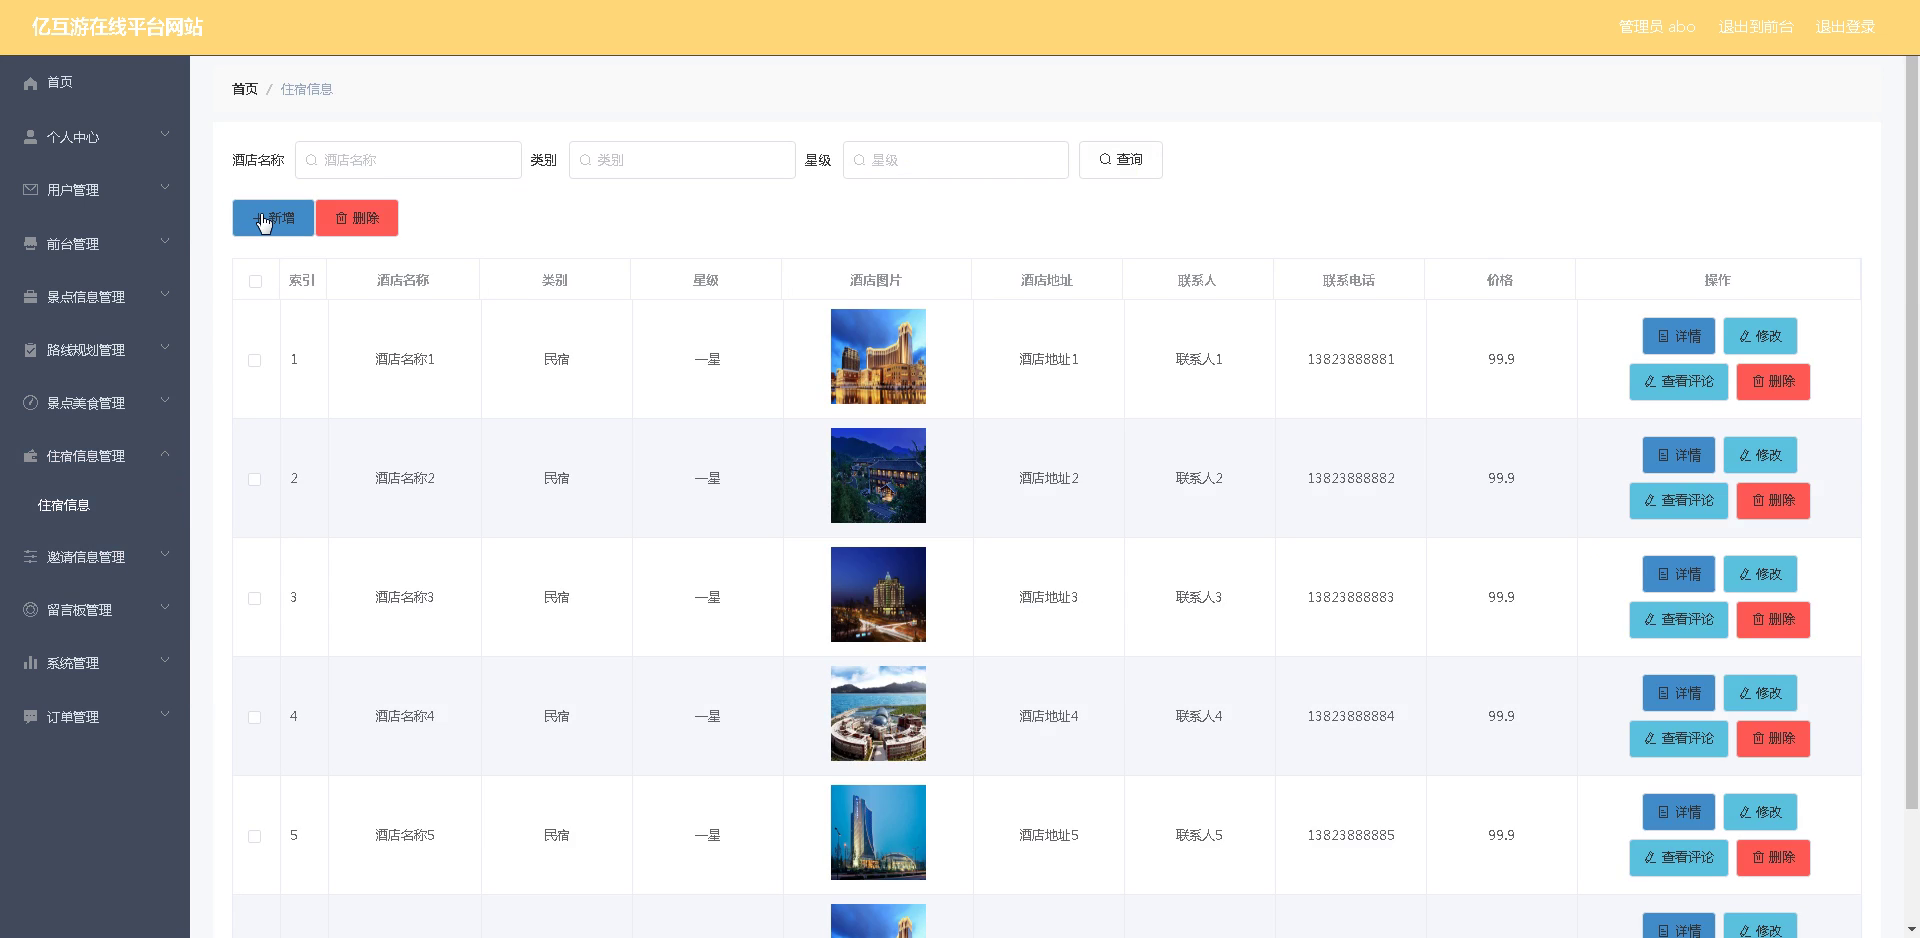Check the checkbox for row 2 酒店名称2
The image size is (1920, 938).
[255, 479]
